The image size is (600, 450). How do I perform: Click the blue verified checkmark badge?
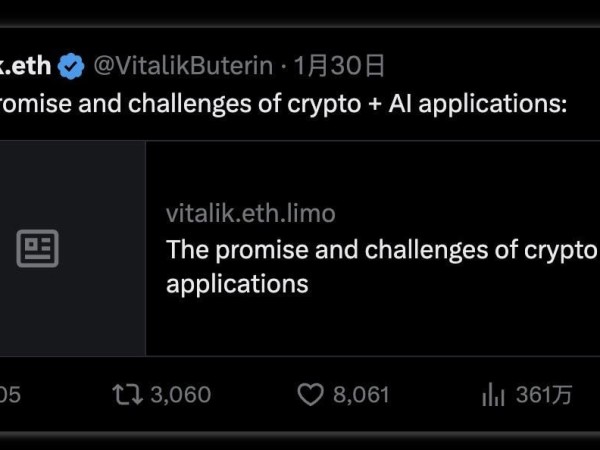point(71,66)
